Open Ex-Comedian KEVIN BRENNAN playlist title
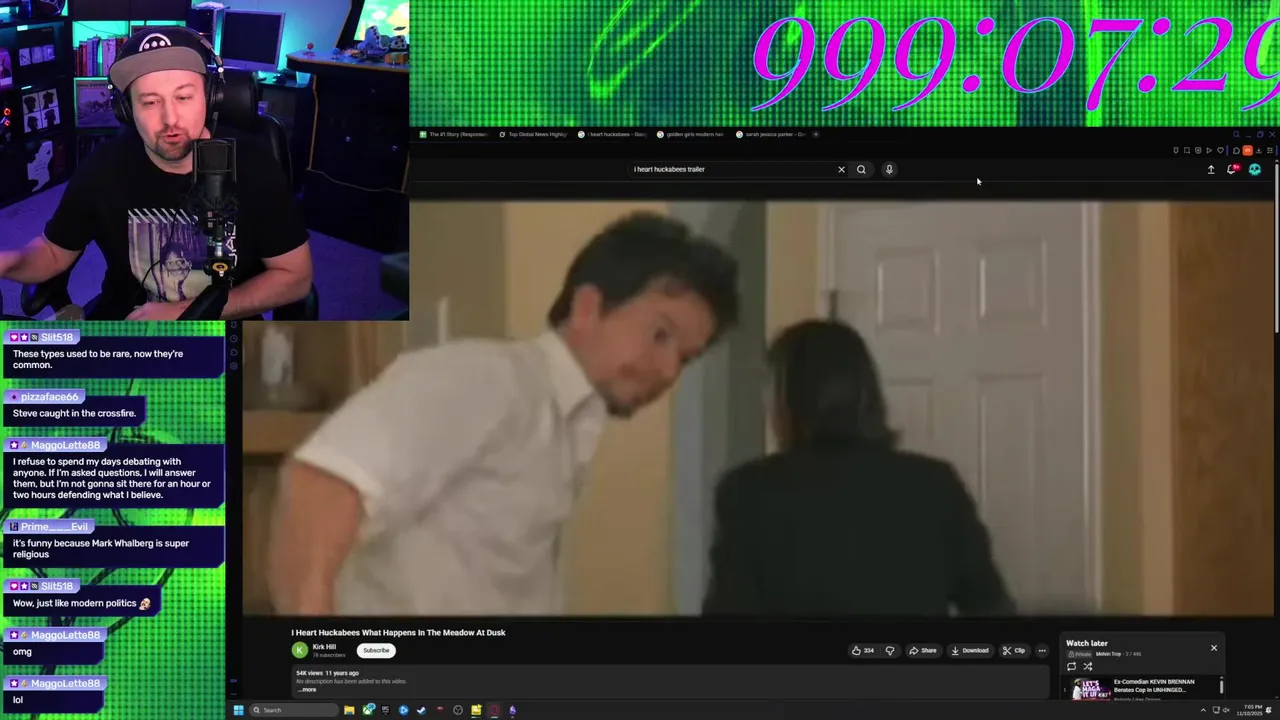The image size is (1280, 720). 1152,686
